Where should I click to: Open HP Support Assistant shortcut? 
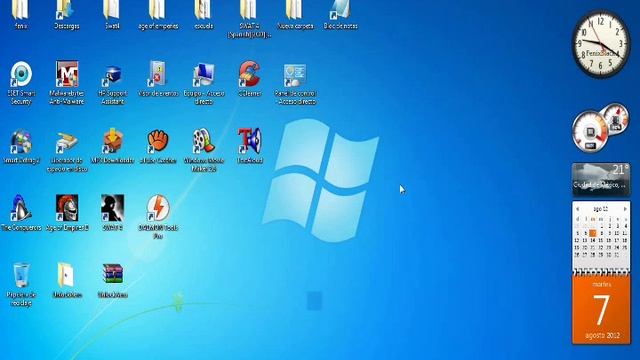(112, 83)
